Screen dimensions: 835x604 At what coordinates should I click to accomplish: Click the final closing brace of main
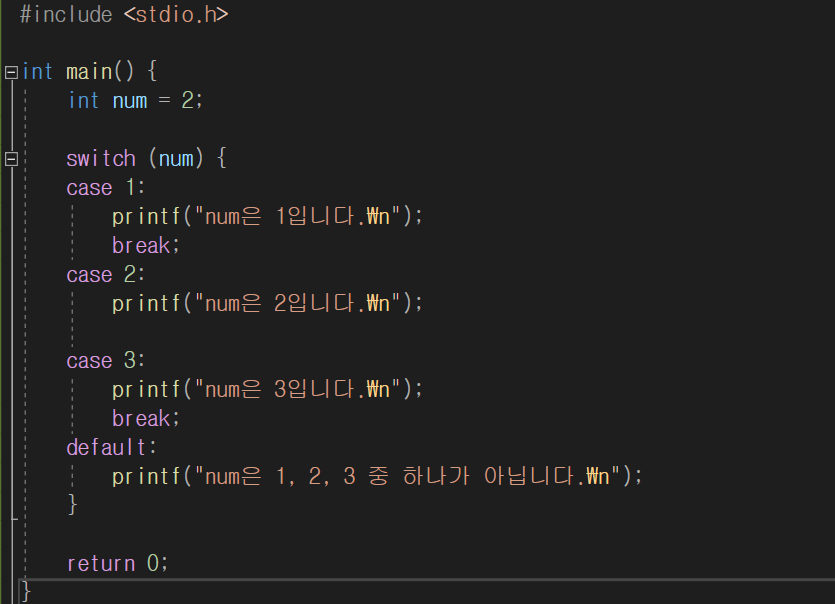(x=26, y=592)
